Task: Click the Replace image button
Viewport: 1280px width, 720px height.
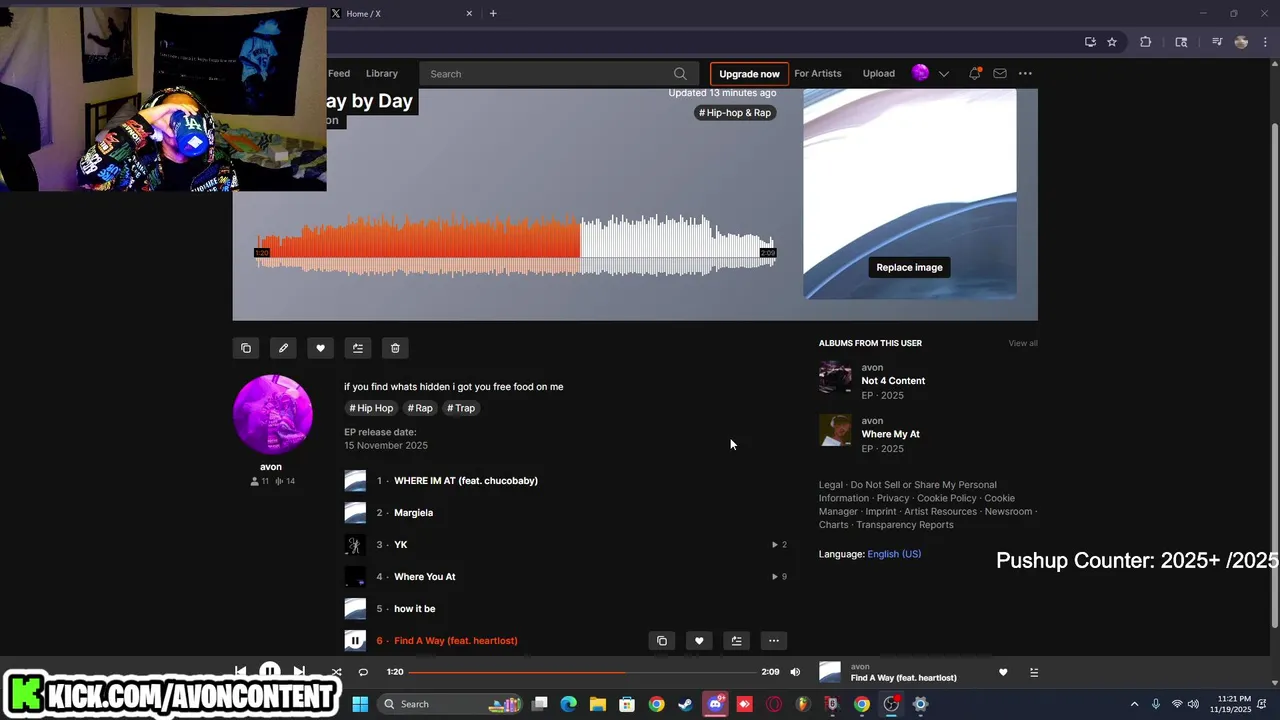Action: [909, 267]
